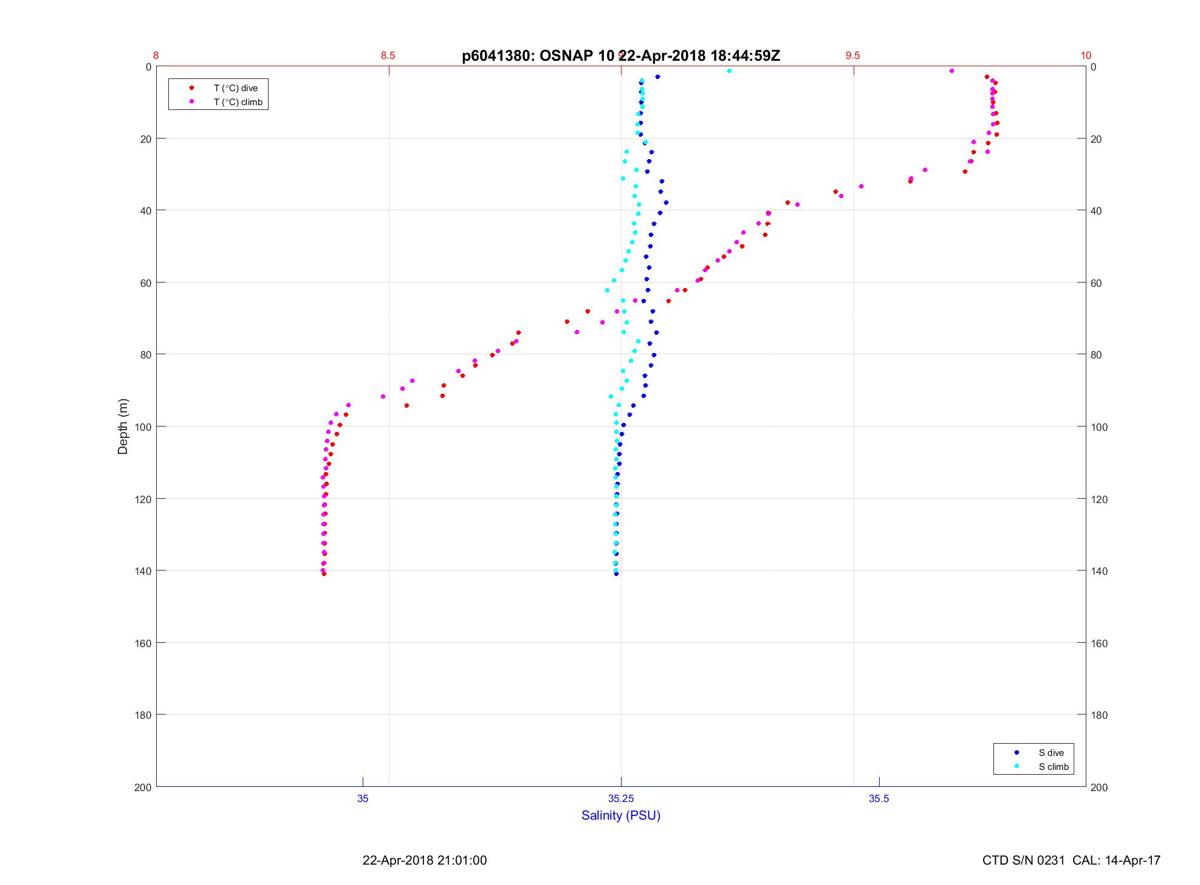Click right axis depth tick 140
Image resolution: width=1200 pixels, height=885 pixels.
pyautogui.click(x=1100, y=571)
